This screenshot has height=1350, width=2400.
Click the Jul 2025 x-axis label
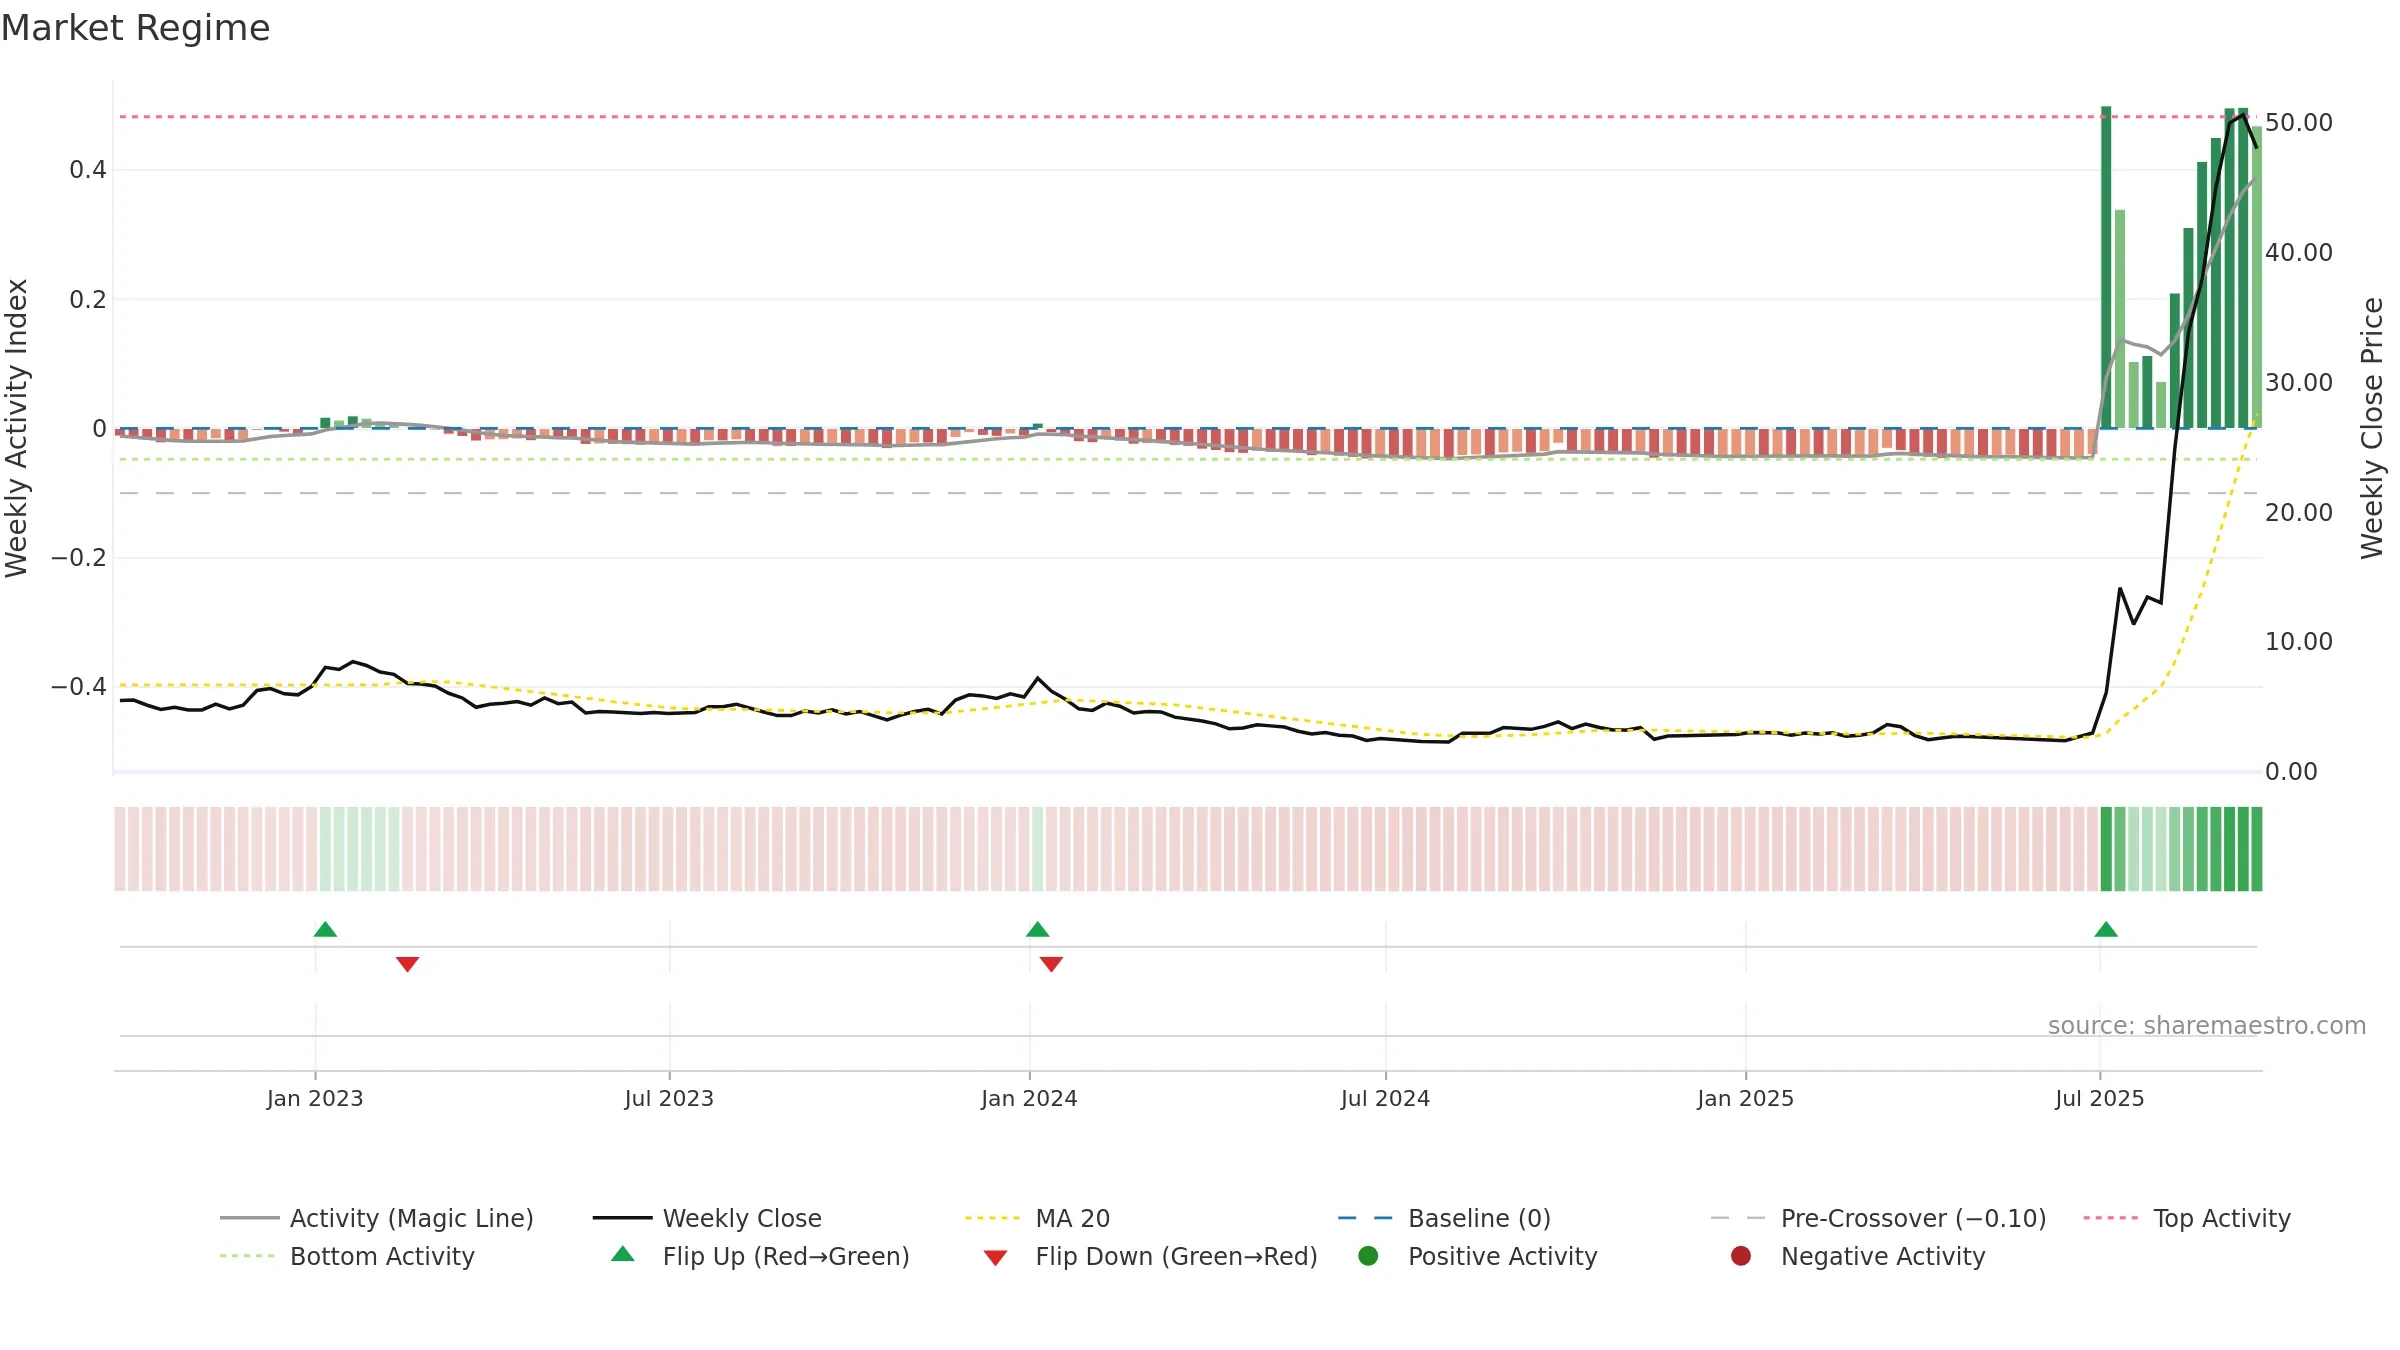point(2100,1098)
